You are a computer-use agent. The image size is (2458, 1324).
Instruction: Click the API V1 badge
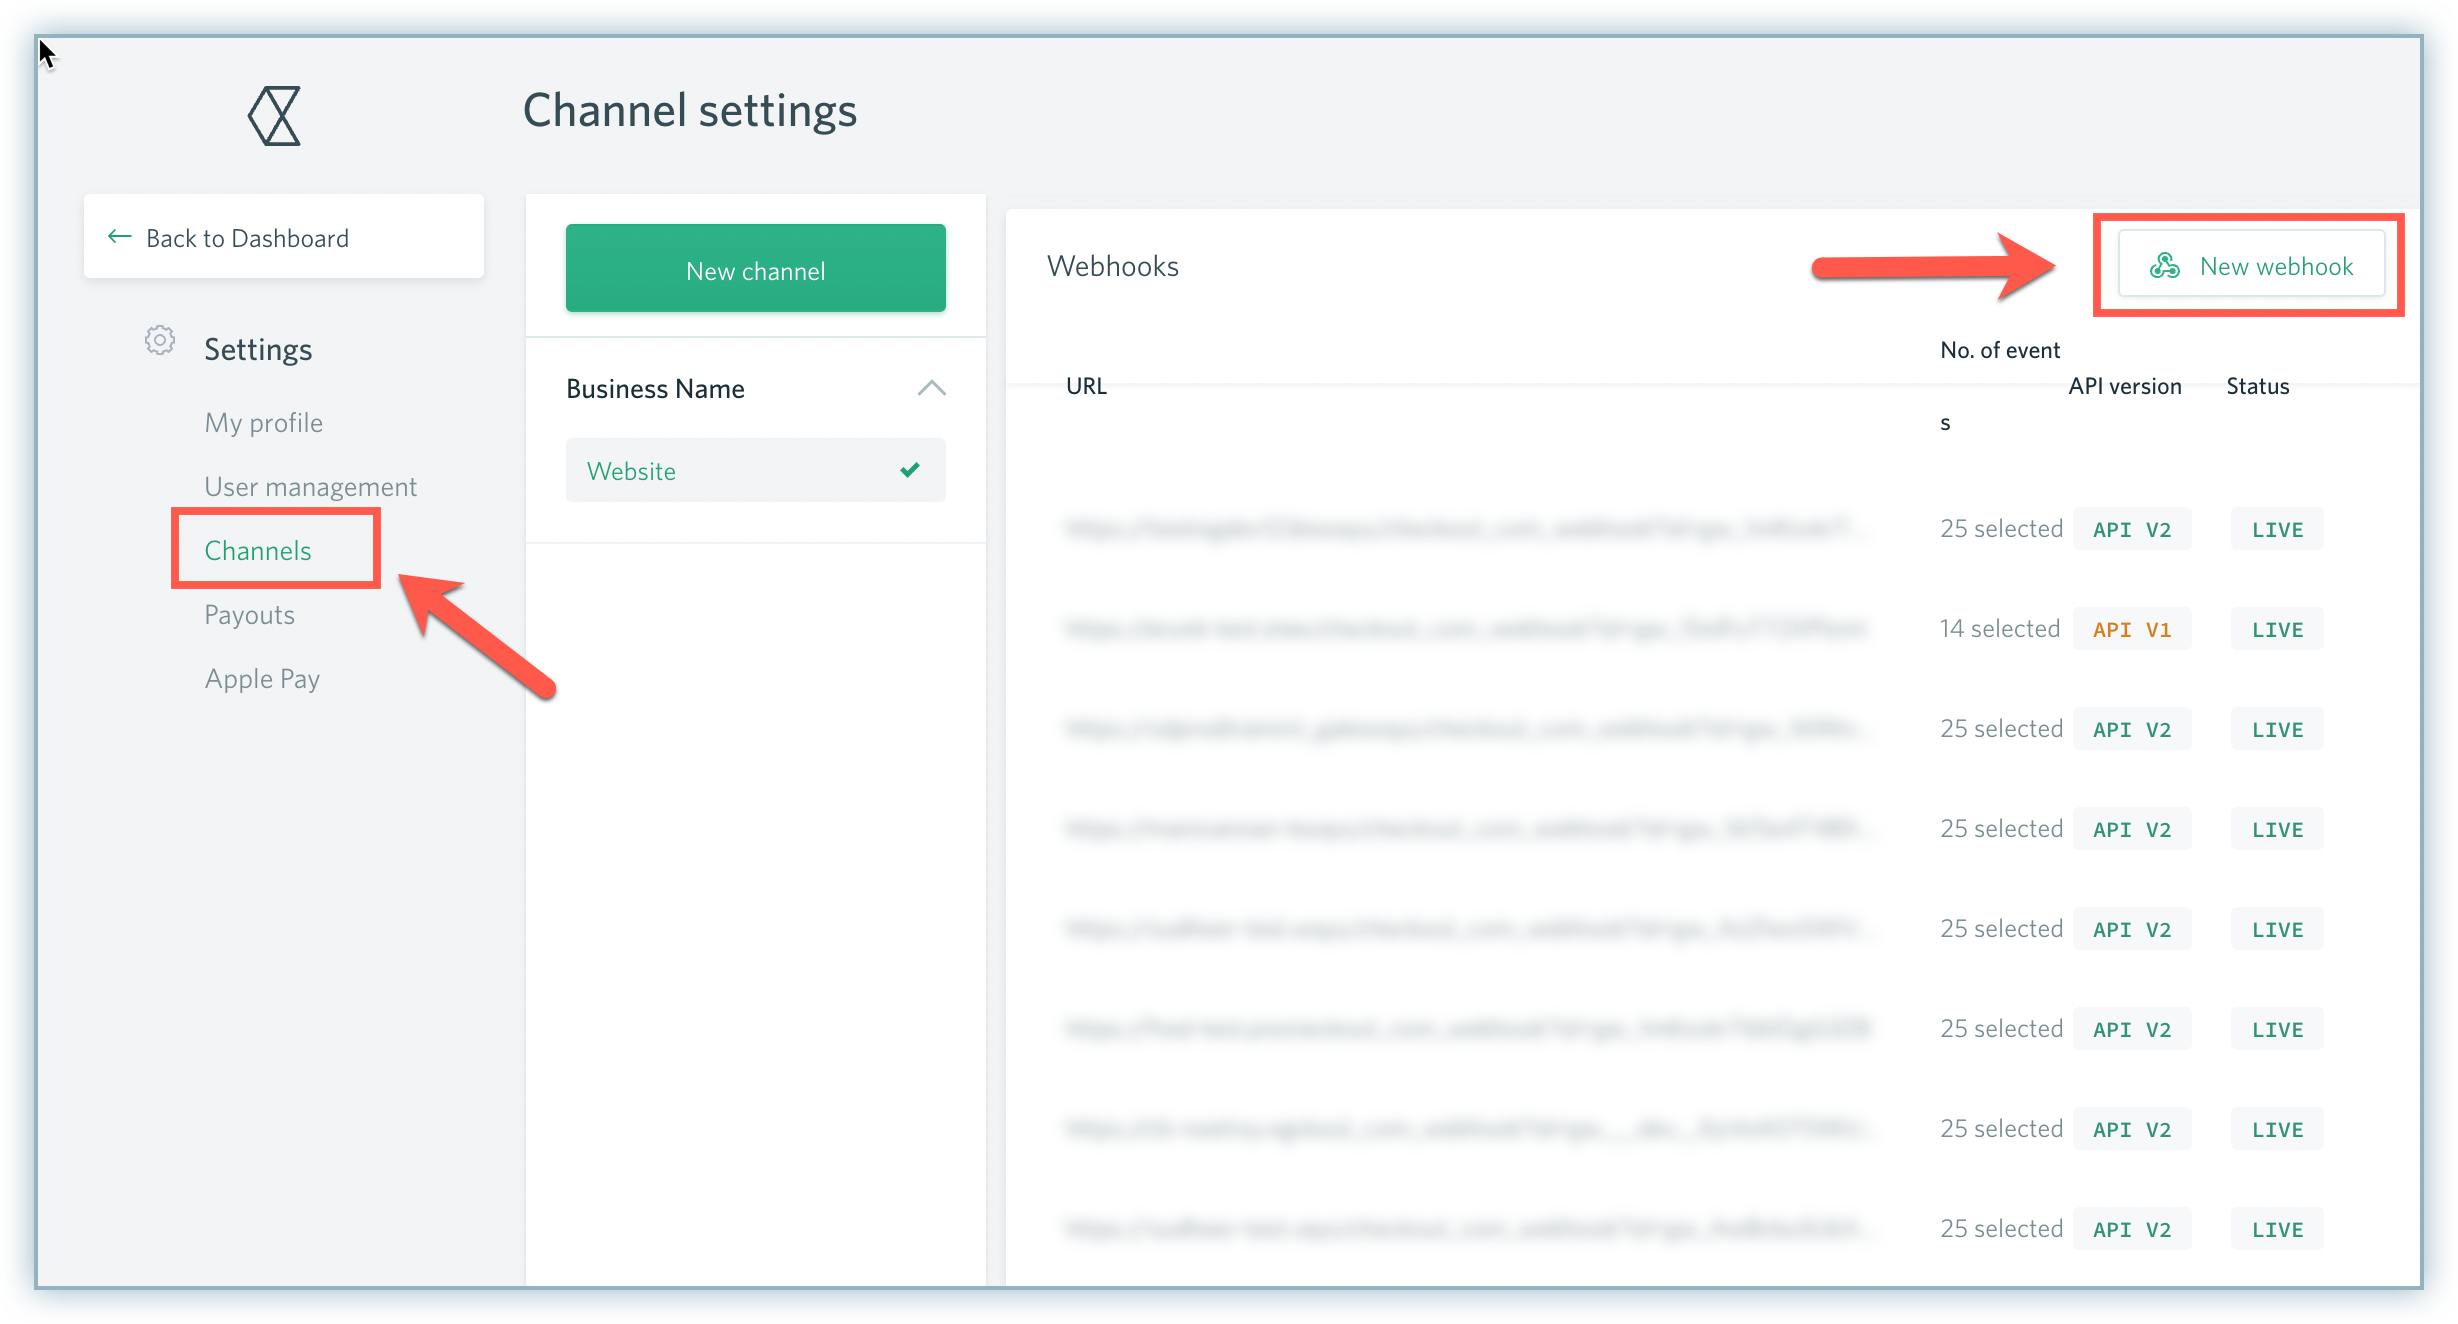[x=2131, y=630]
